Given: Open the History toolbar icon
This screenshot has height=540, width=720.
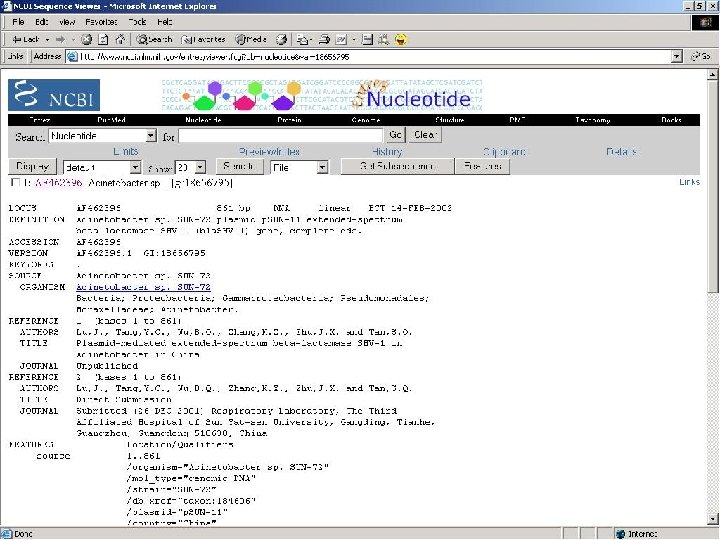Looking at the screenshot, I should (x=281, y=39).
